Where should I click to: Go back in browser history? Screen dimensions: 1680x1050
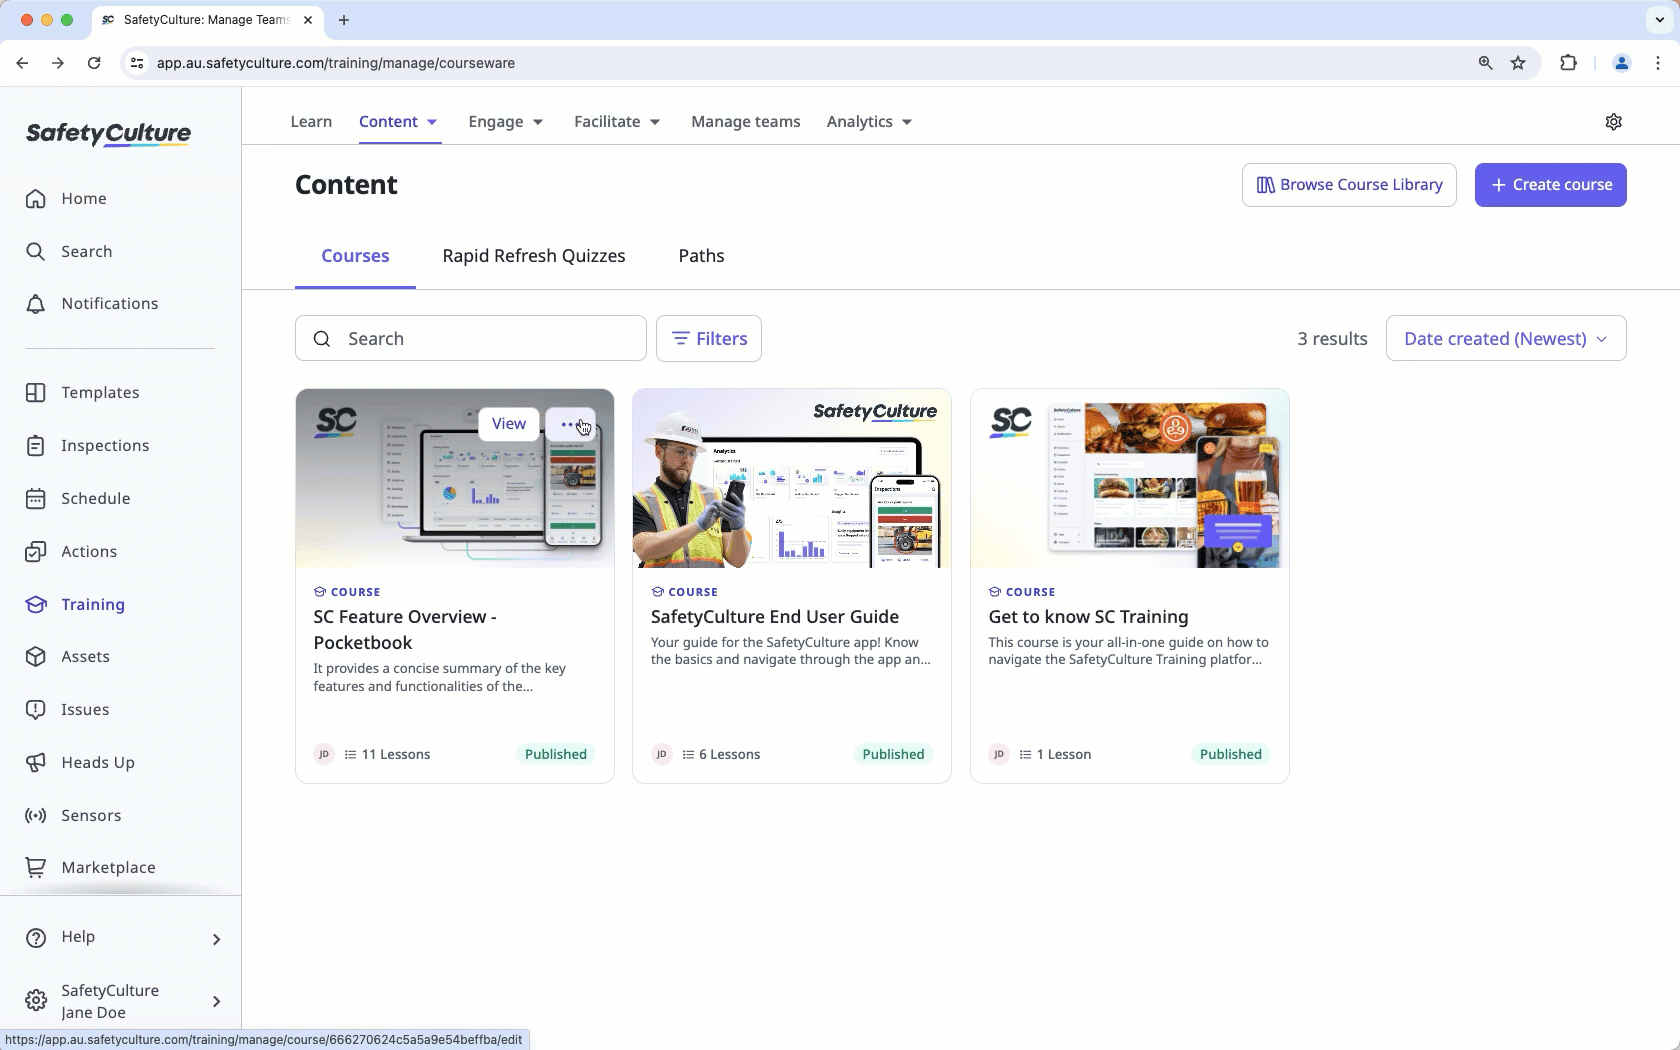point(22,63)
